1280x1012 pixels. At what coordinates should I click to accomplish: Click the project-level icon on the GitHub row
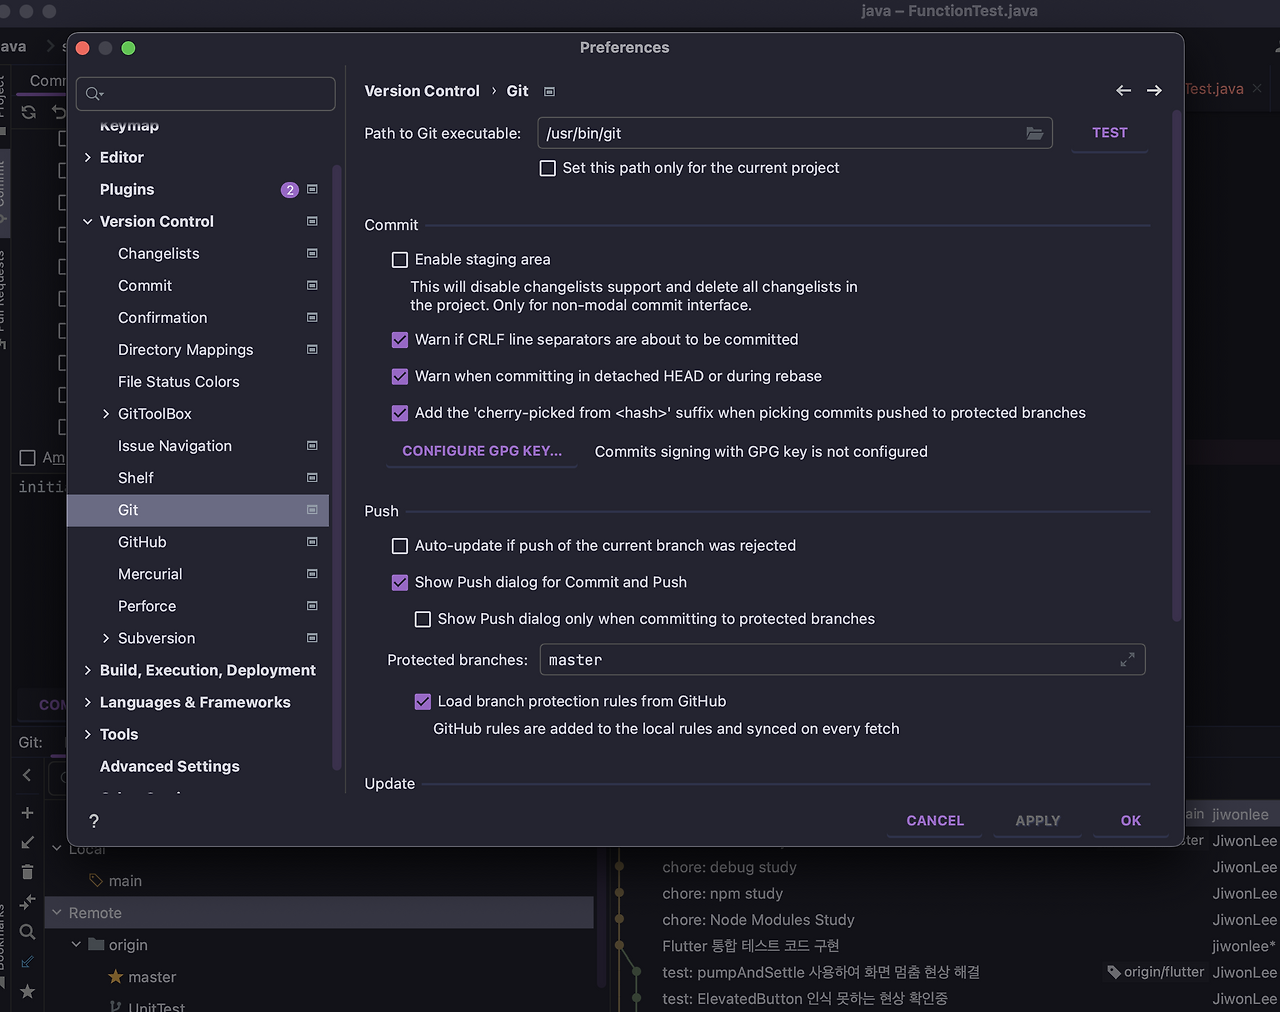[x=312, y=541]
